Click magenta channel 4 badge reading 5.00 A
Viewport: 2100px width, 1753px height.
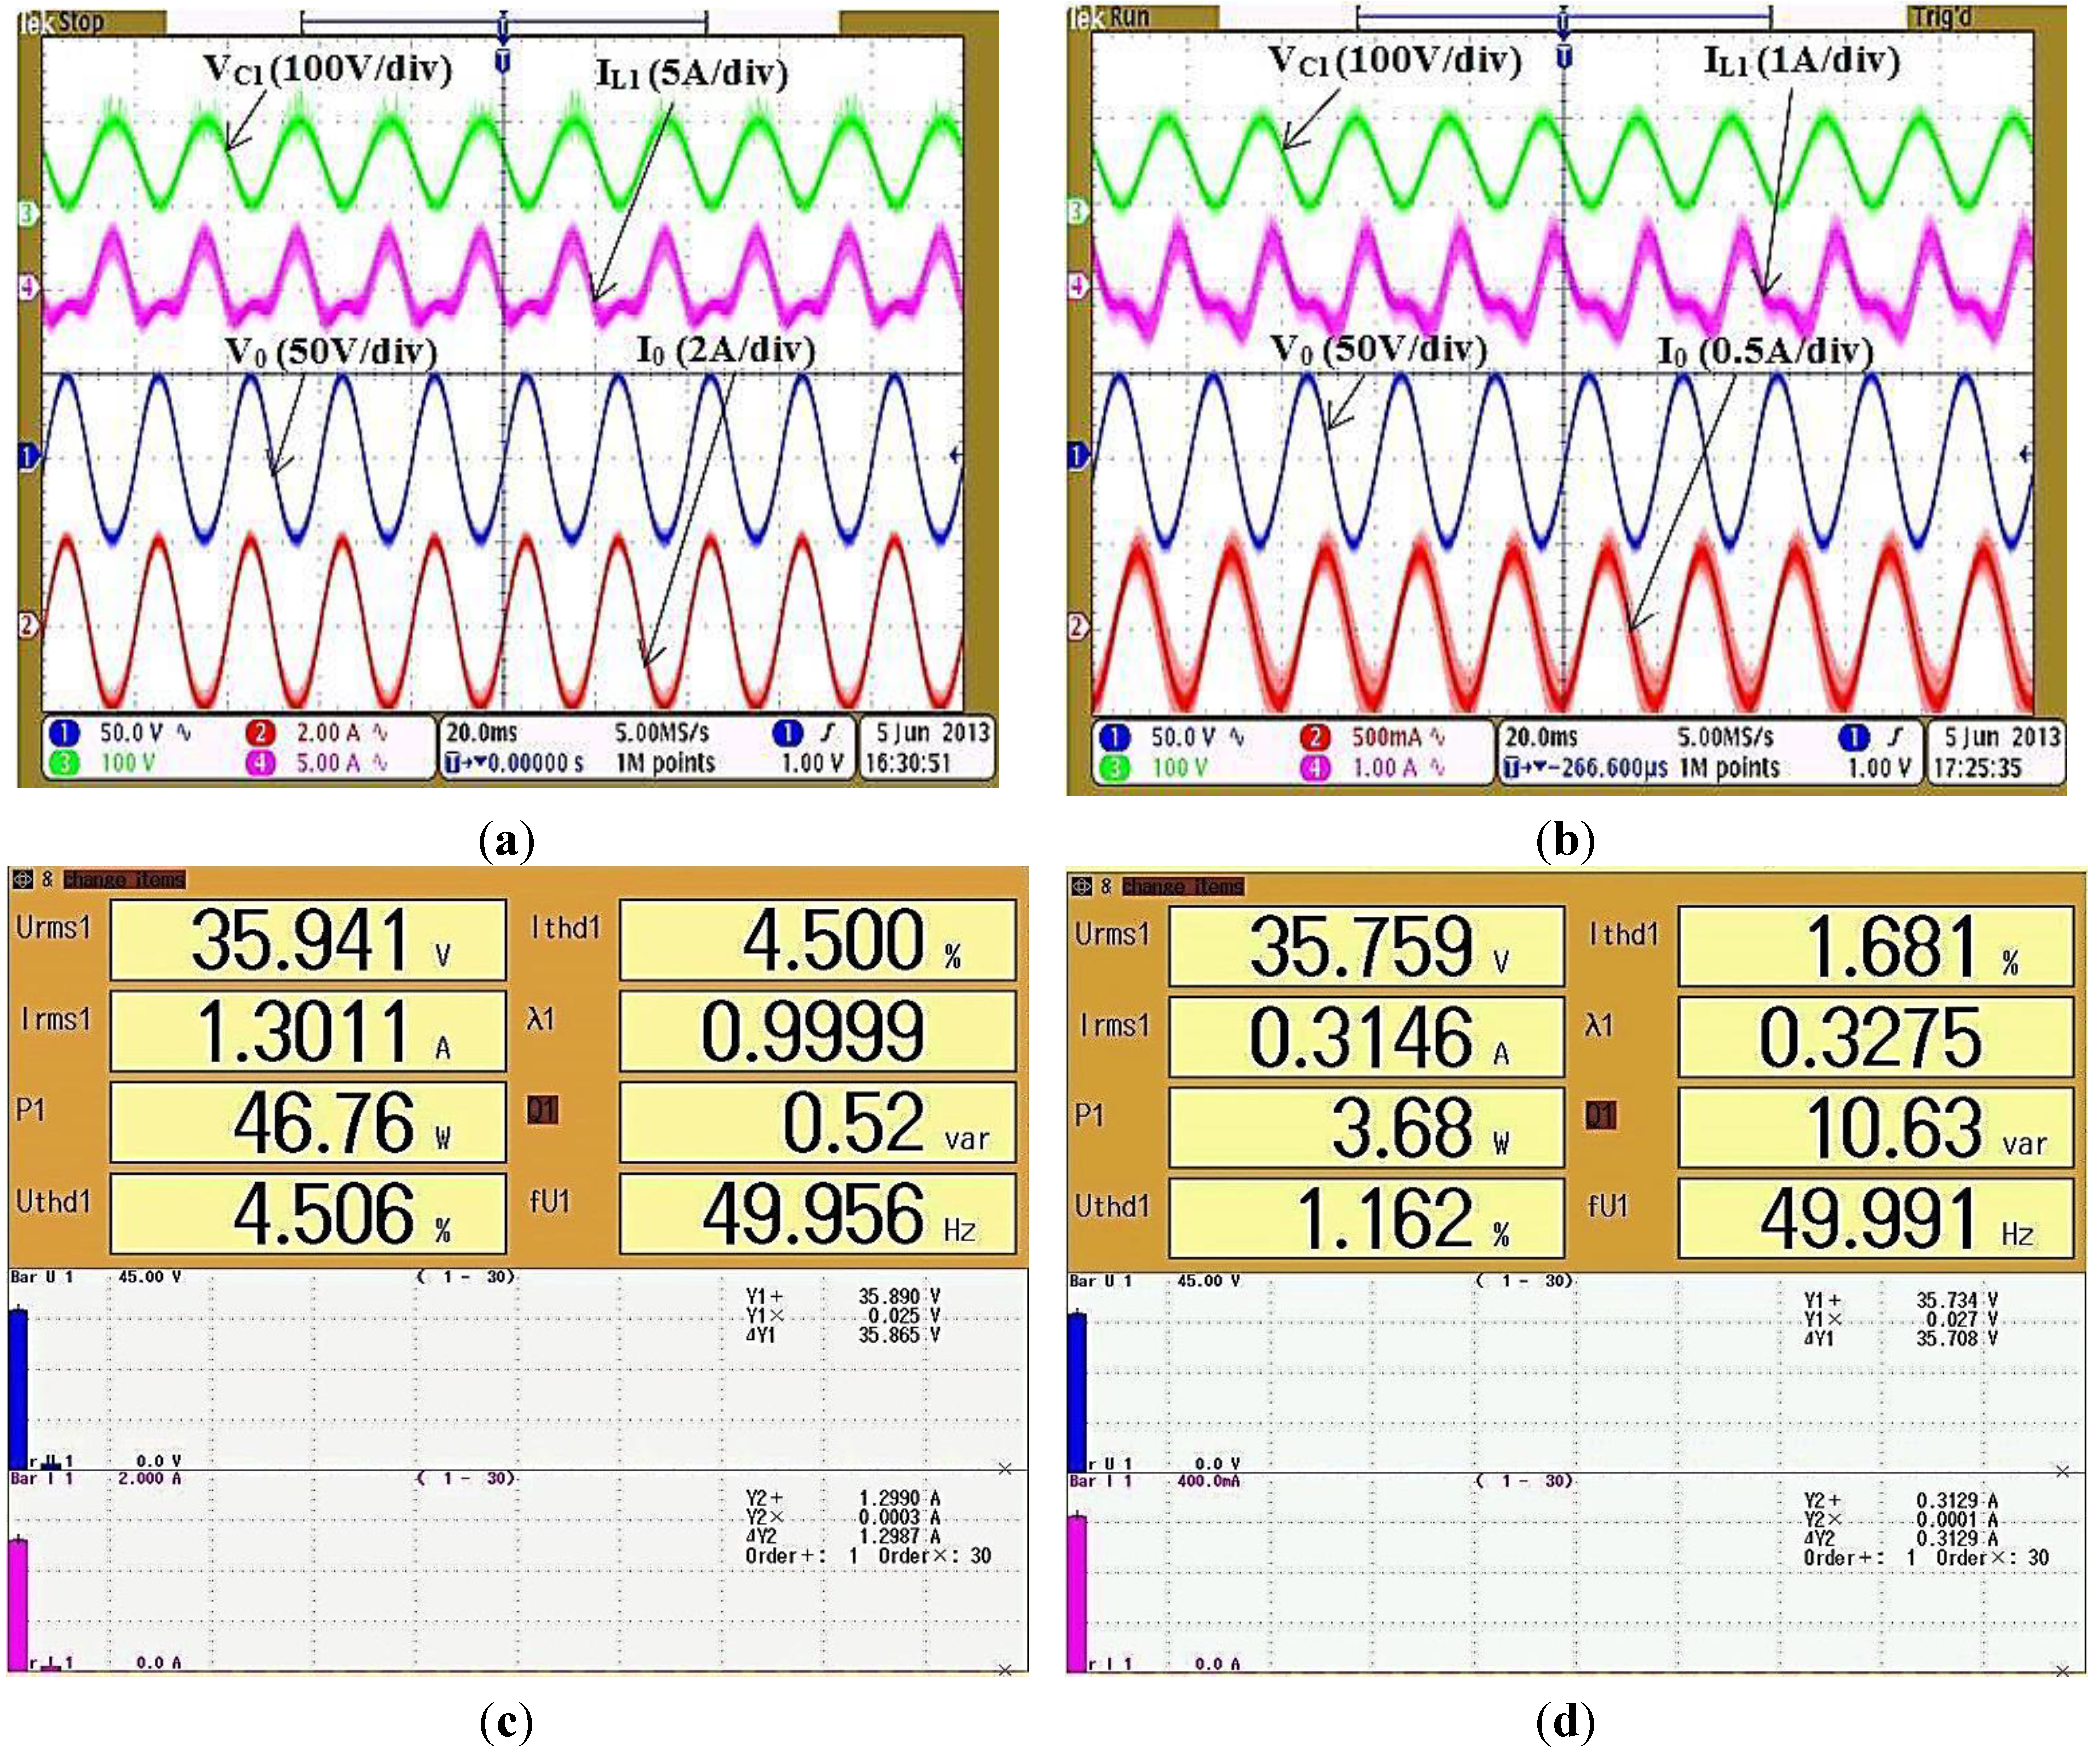(260, 764)
